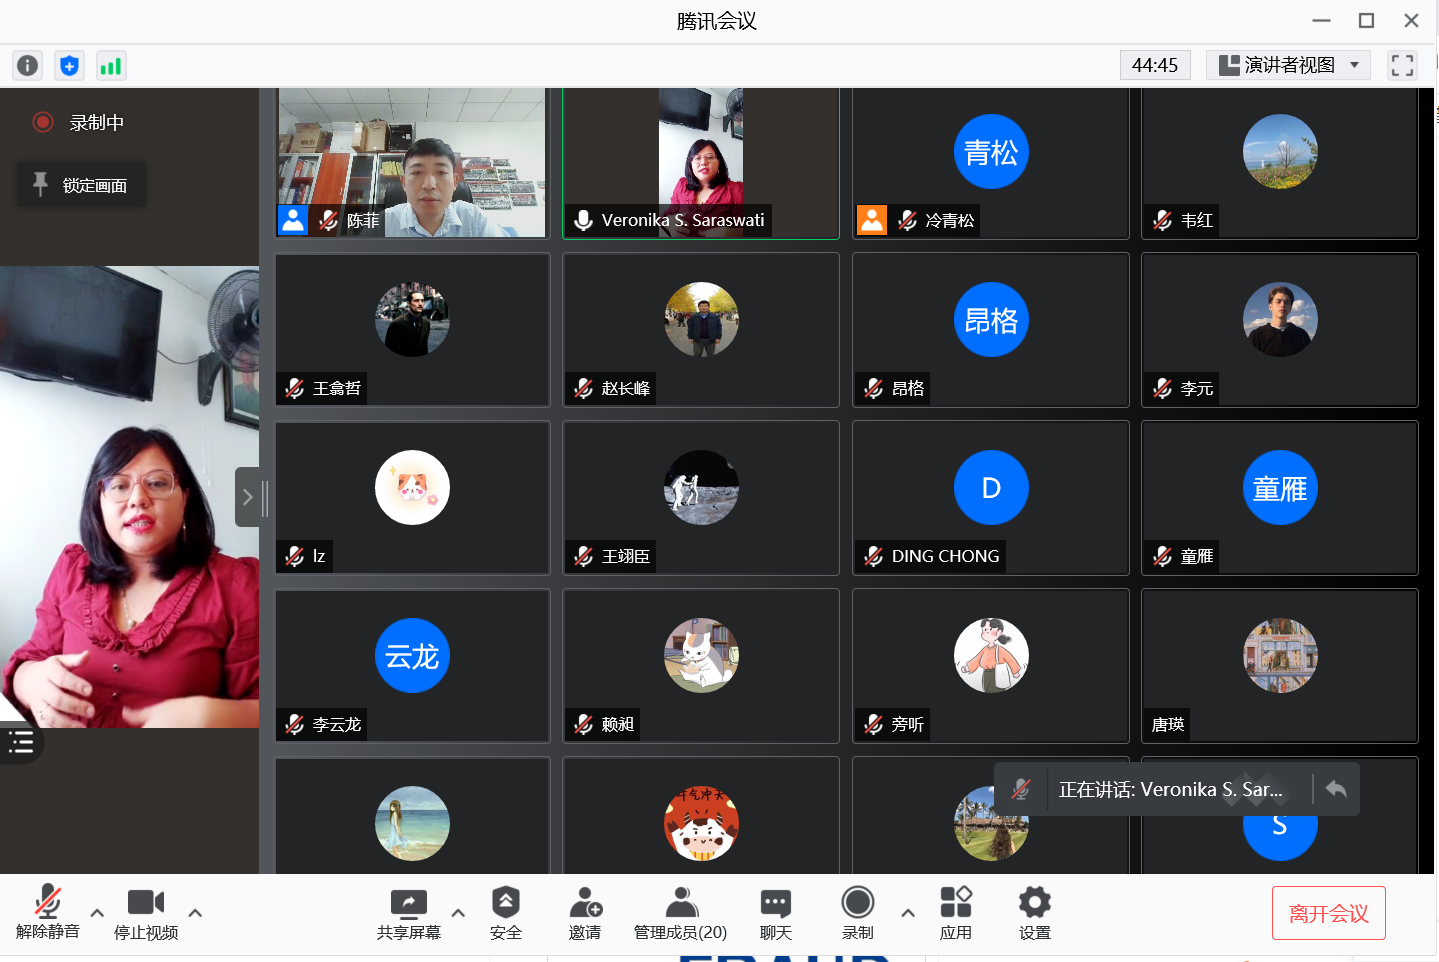Image resolution: width=1439 pixels, height=962 pixels.
Task: Check the green network signal icon
Action: point(111,66)
